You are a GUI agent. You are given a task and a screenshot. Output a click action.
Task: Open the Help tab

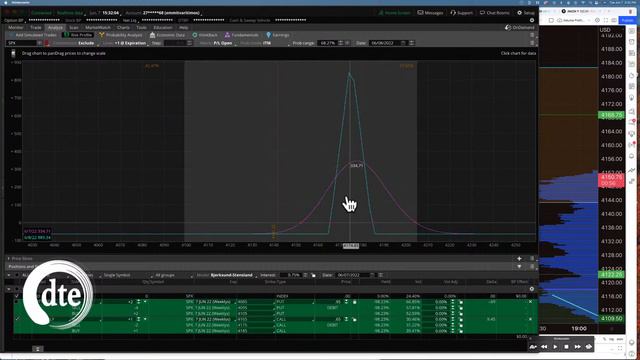184,27
